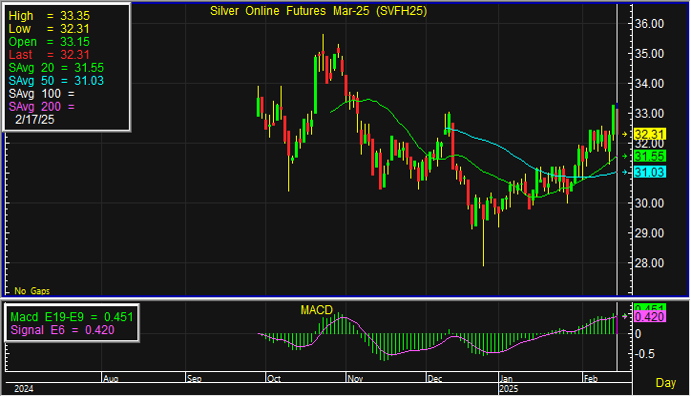The width and height of the screenshot is (691, 397).
Task: Click the 2025 year label on axis
Action: pos(509,389)
